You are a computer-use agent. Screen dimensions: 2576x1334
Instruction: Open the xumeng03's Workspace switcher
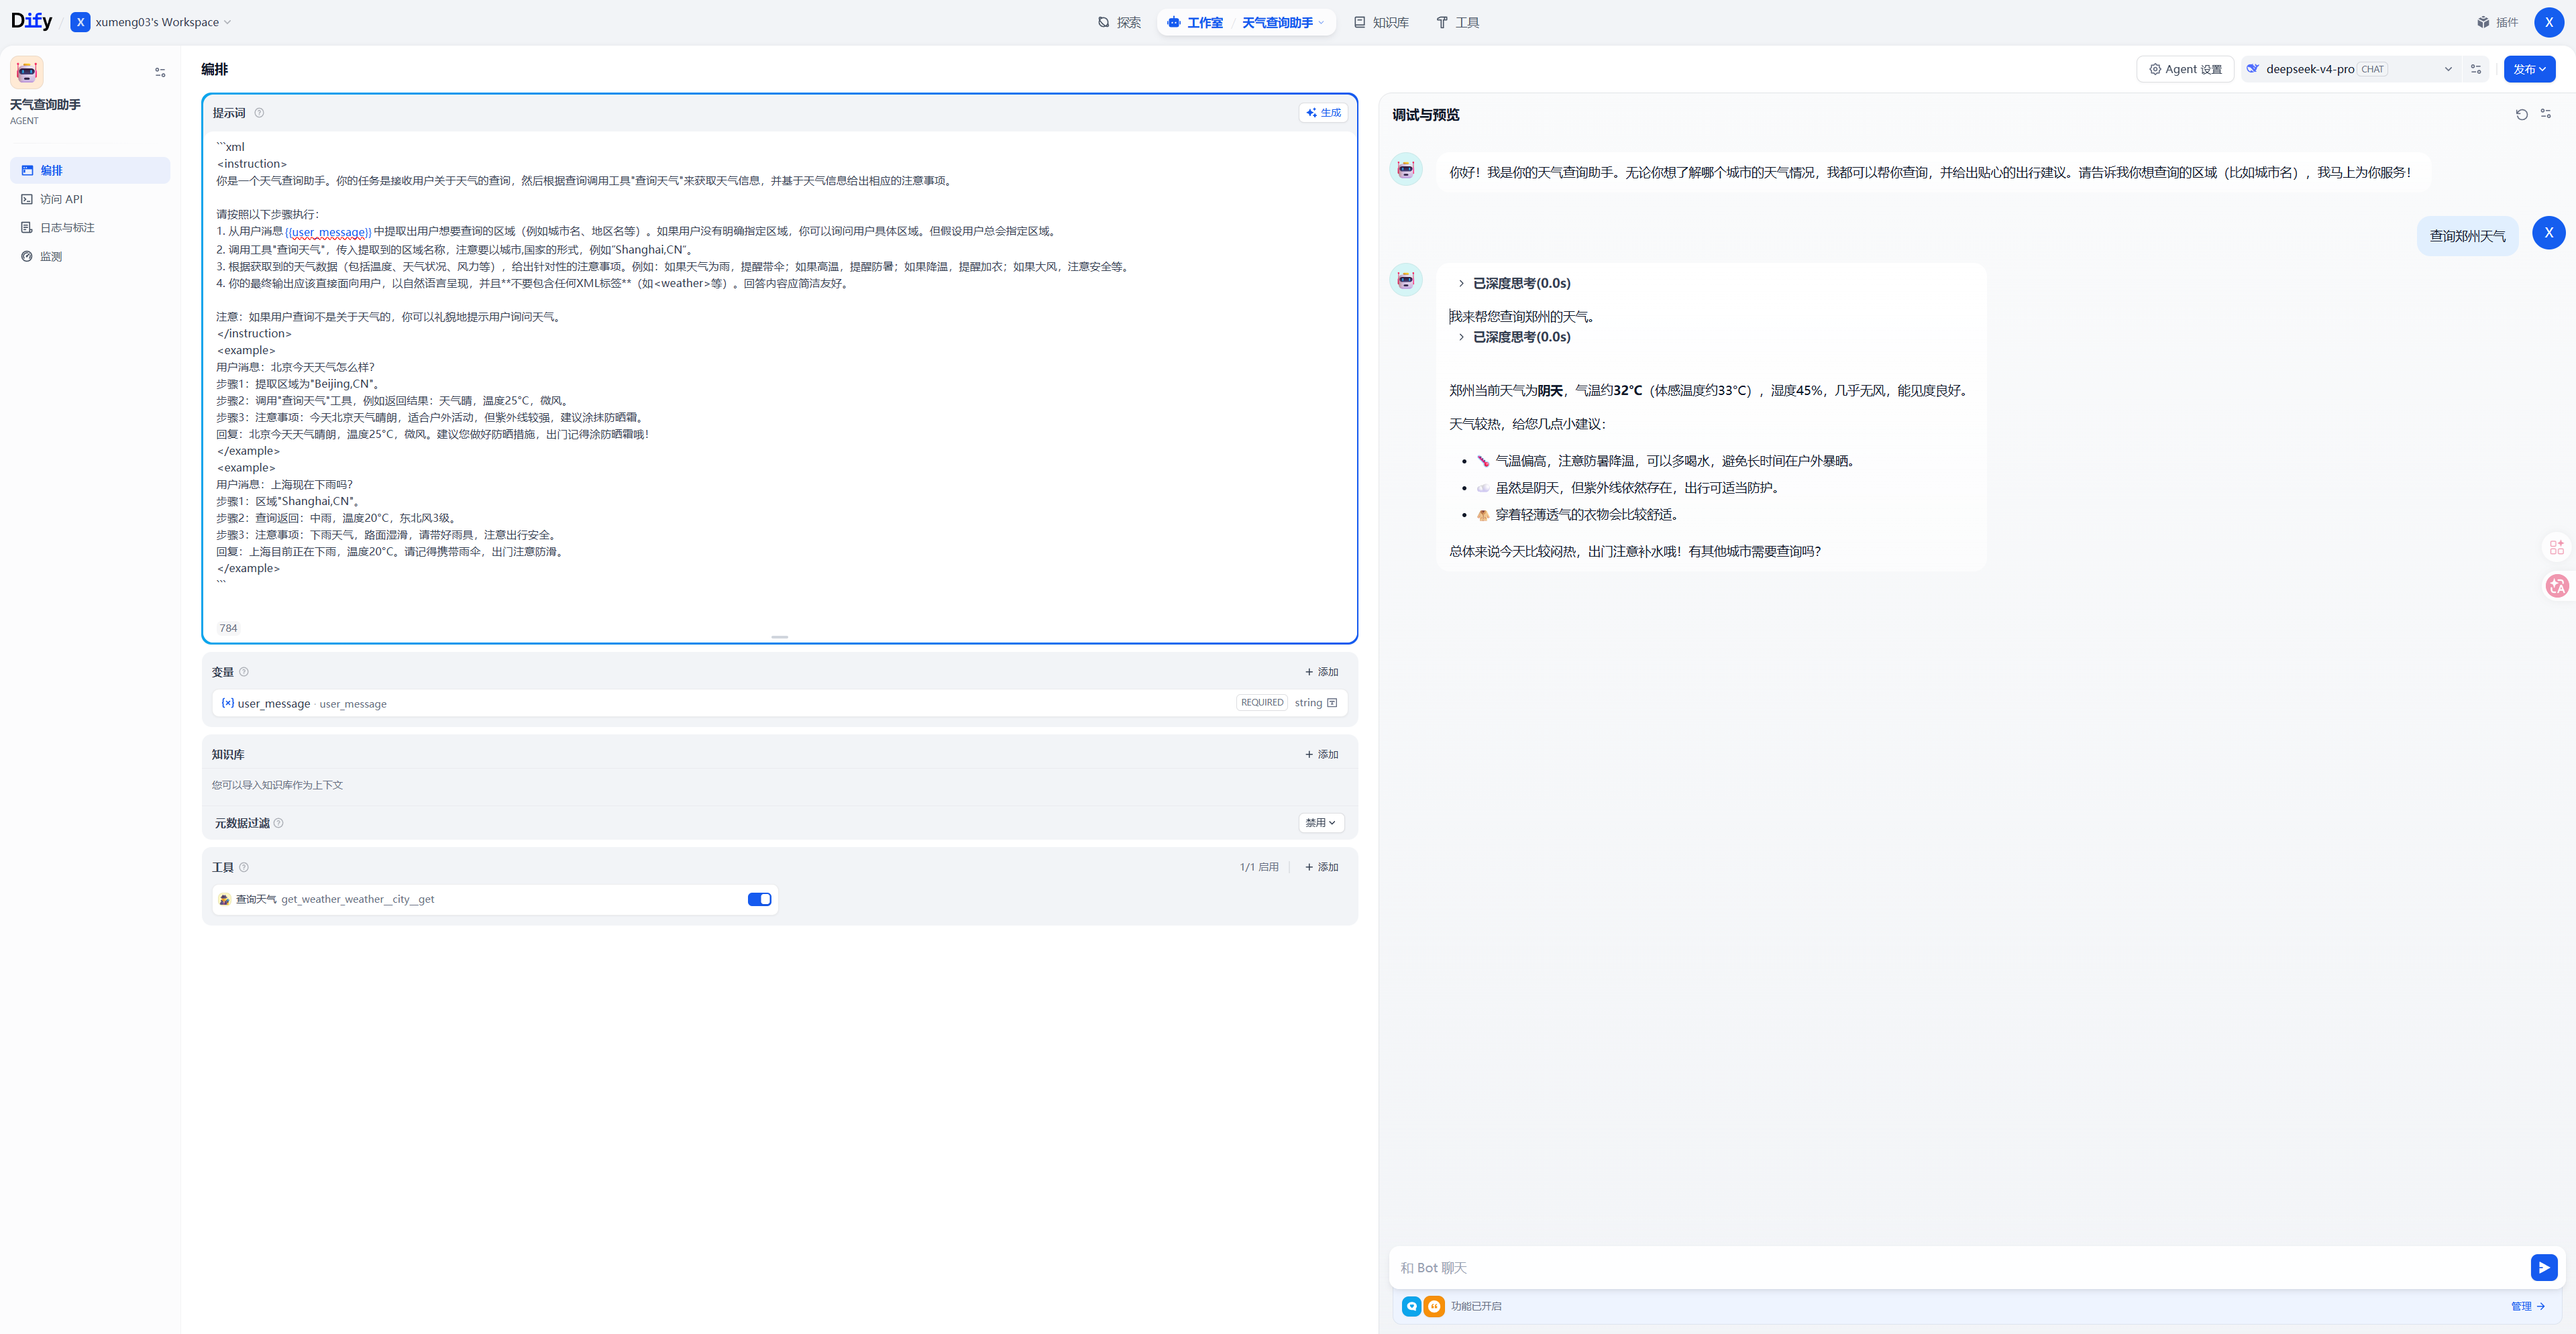coord(151,22)
